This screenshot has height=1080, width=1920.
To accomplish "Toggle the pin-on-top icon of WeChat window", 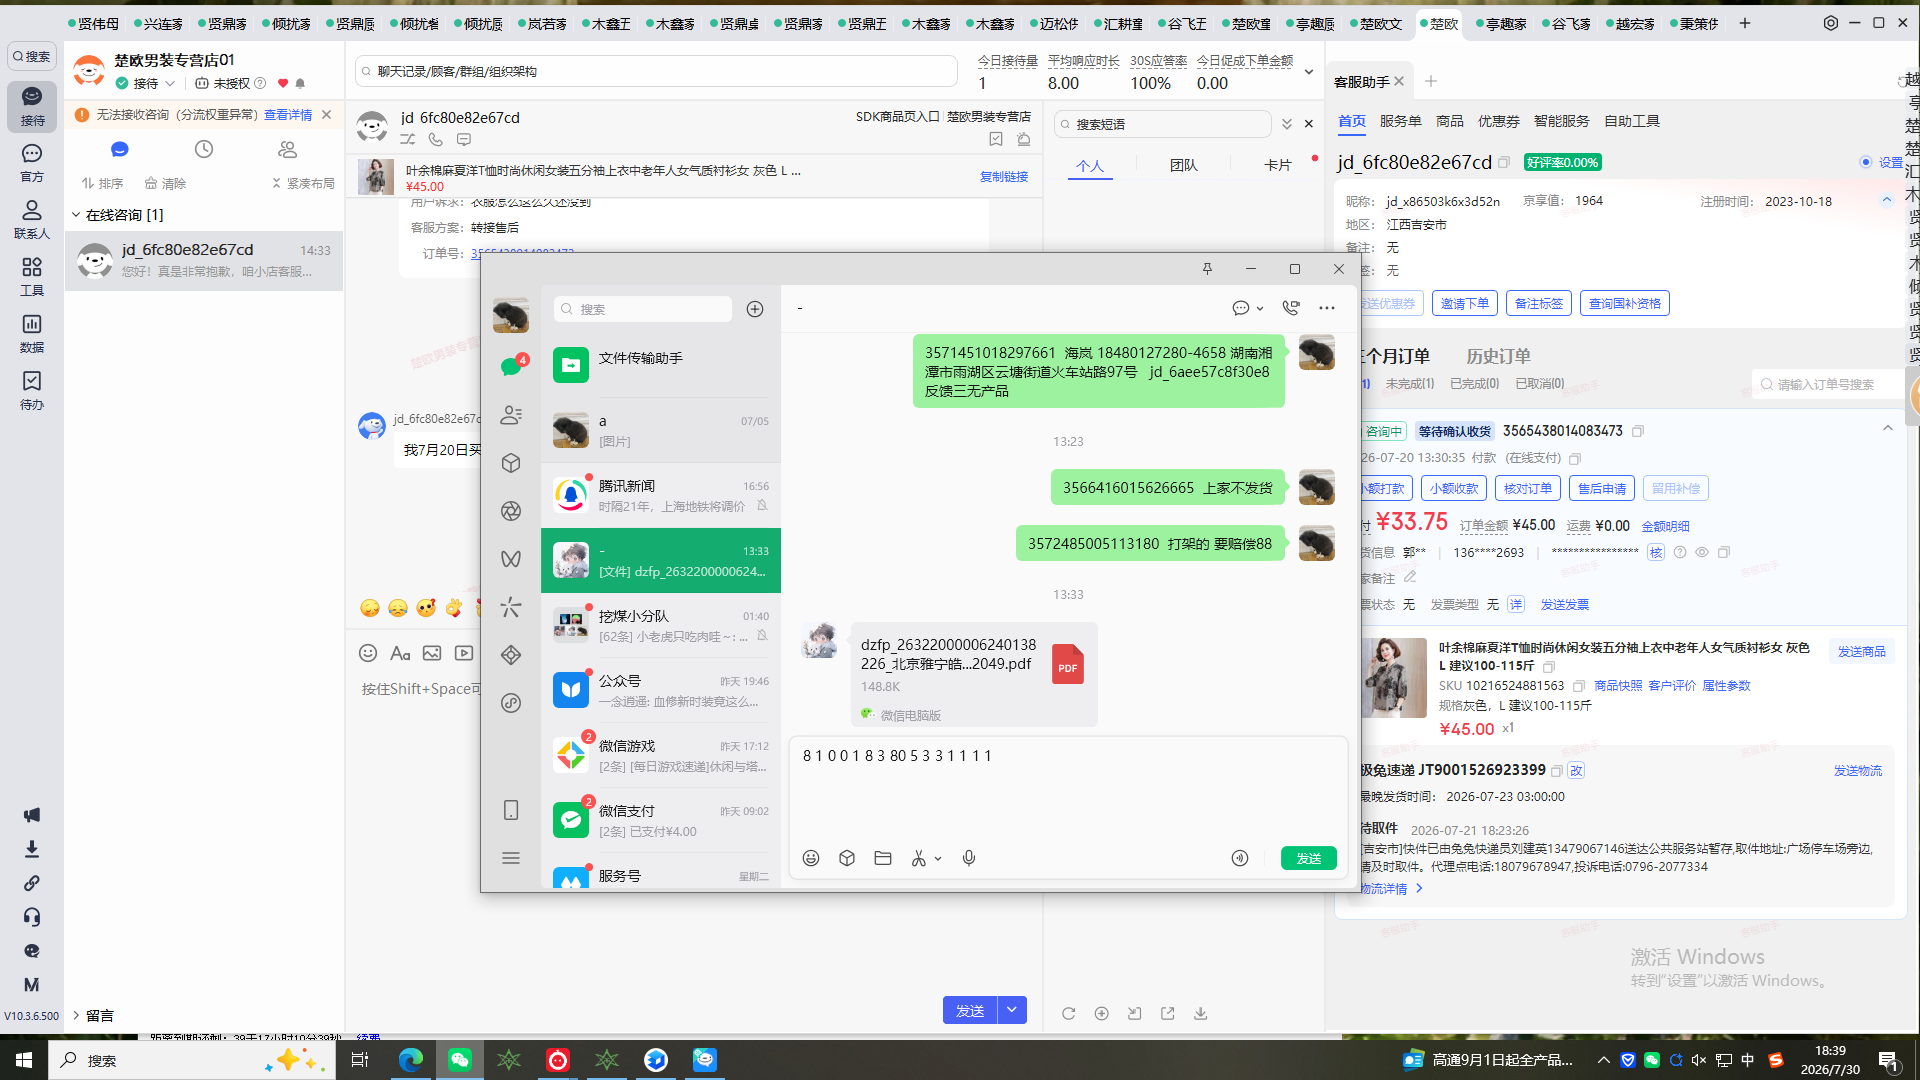I will 1207,269.
